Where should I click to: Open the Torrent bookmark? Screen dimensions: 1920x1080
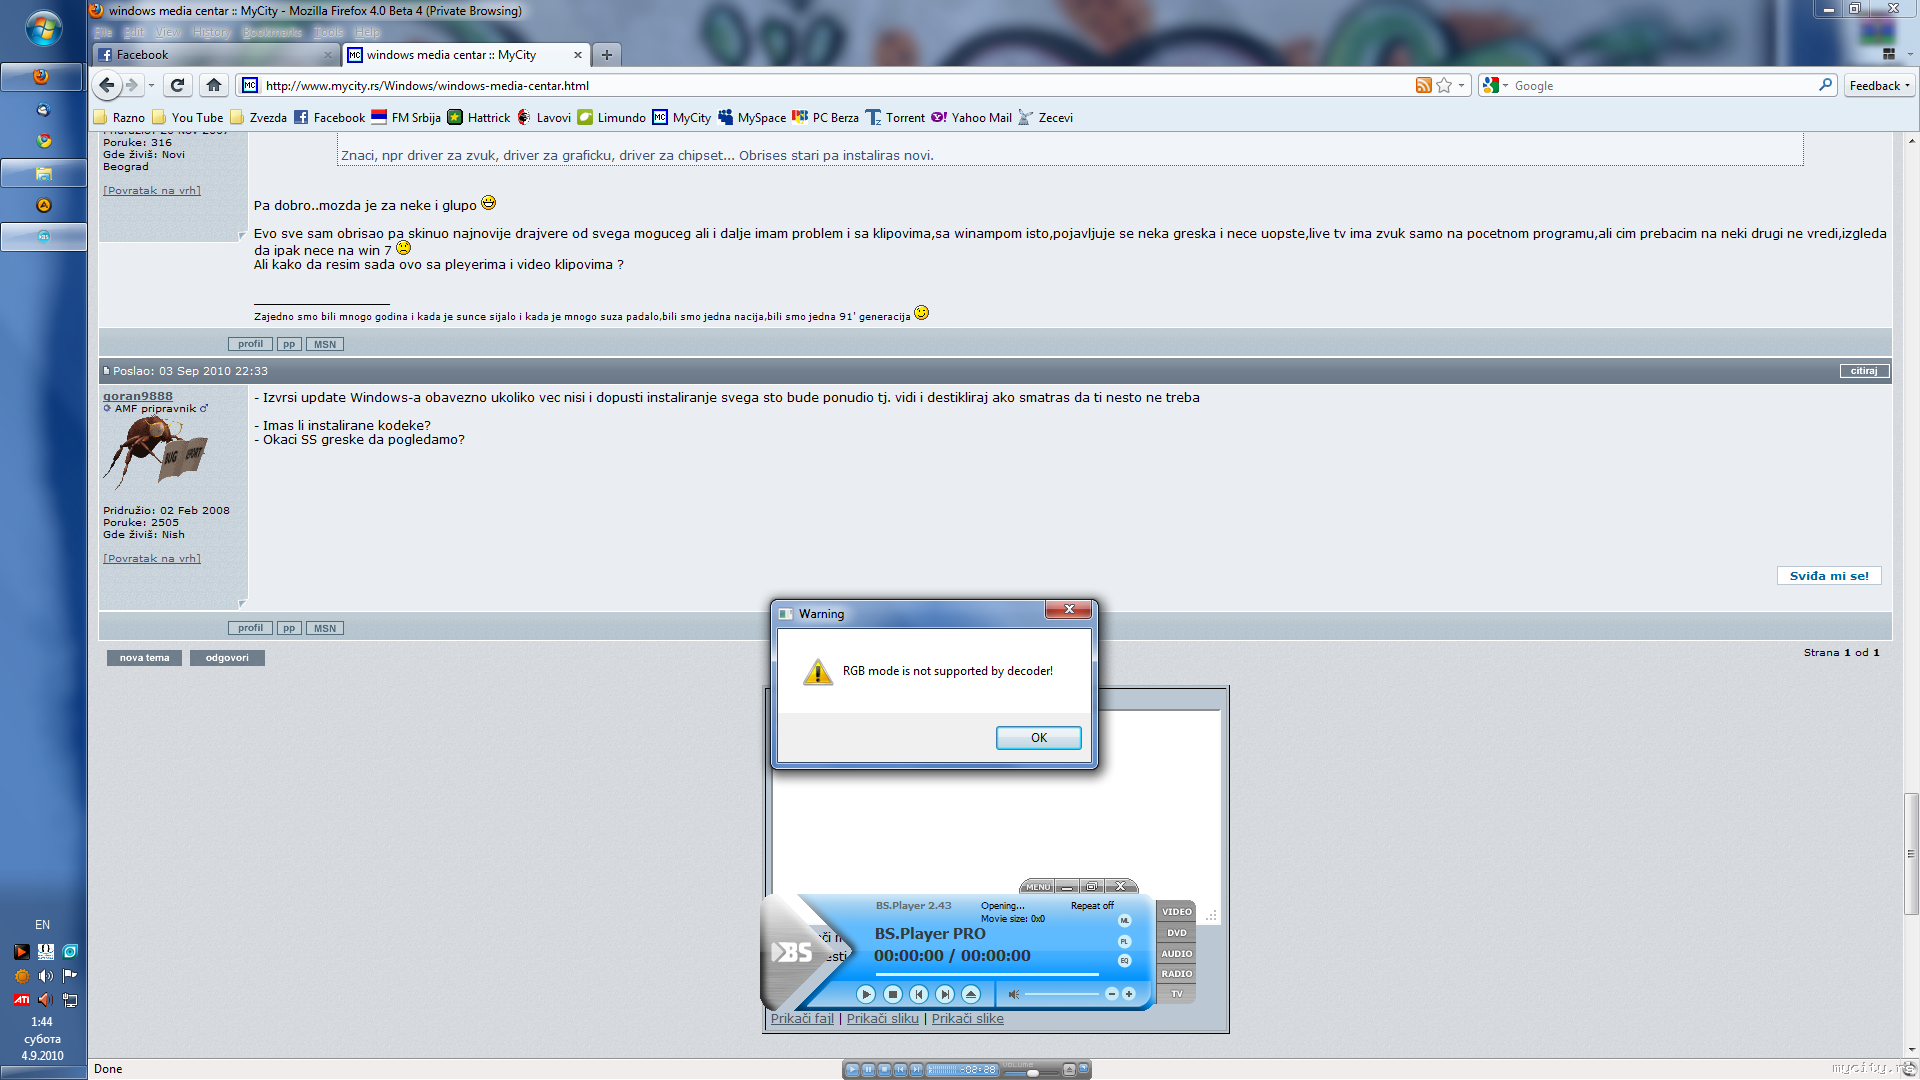click(x=896, y=118)
